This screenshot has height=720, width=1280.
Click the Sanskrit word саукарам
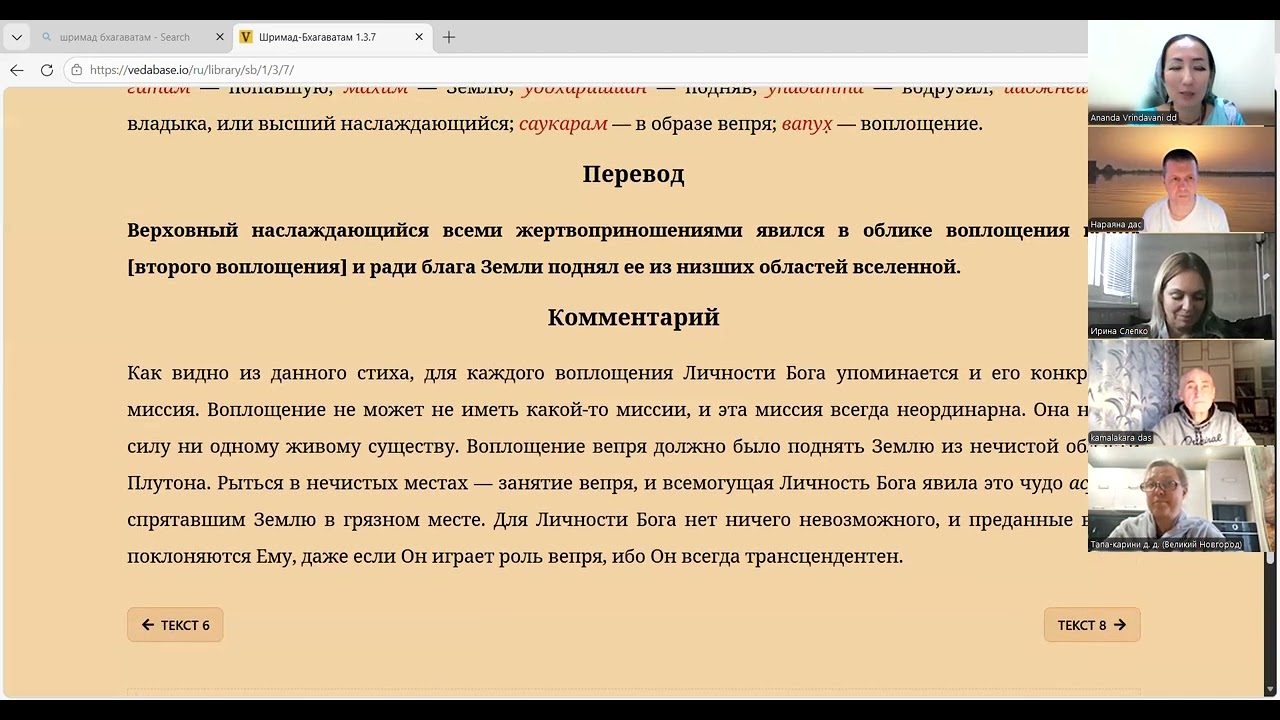pyautogui.click(x=563, y=124)
